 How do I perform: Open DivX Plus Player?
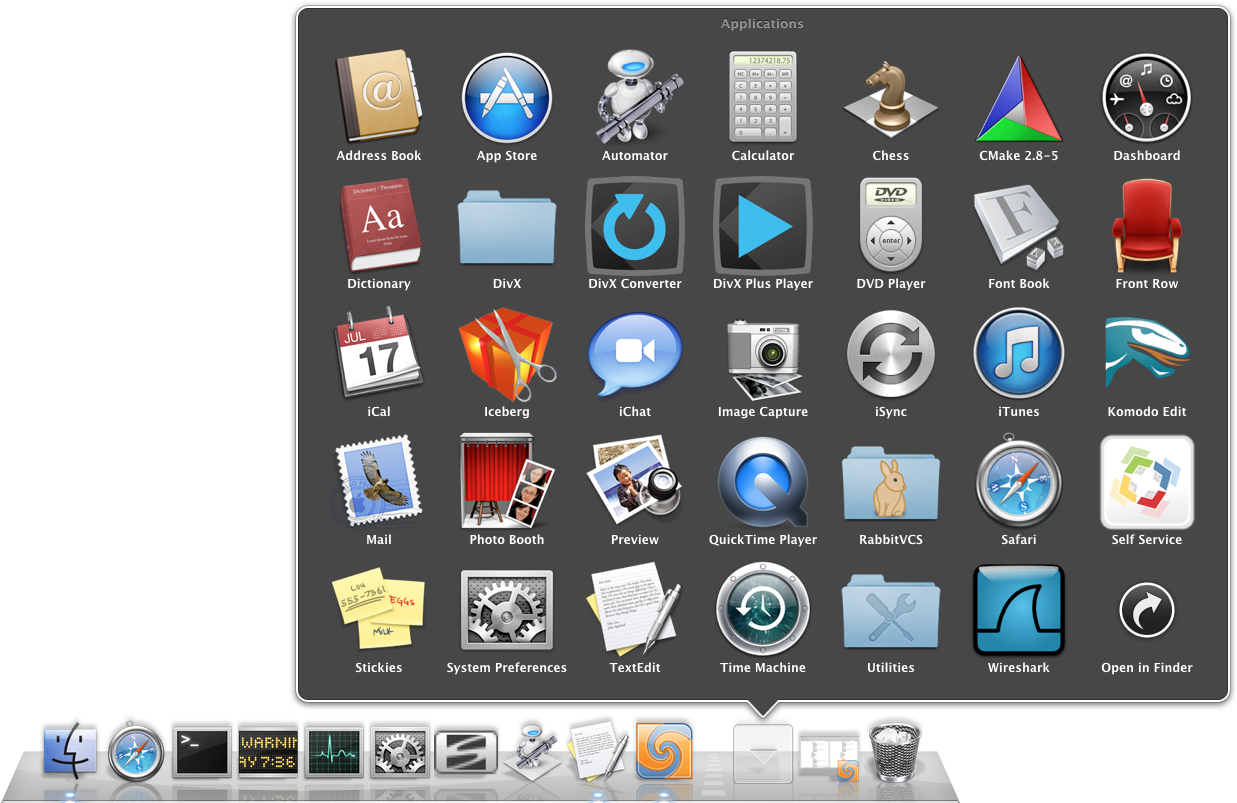[x=763, y=227]
